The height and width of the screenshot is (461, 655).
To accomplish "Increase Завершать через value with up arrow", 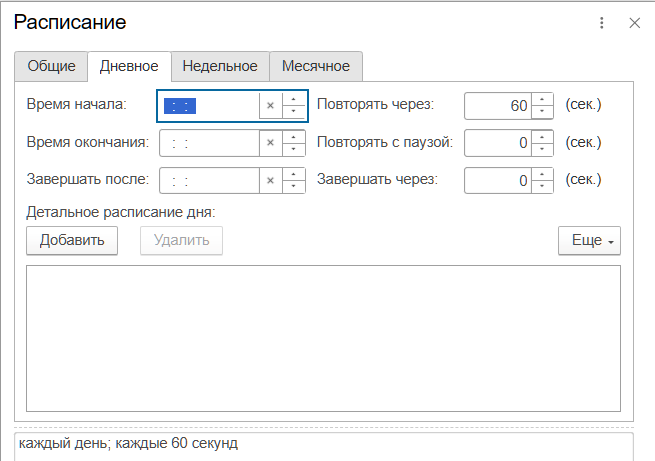I will click(542, 175).
